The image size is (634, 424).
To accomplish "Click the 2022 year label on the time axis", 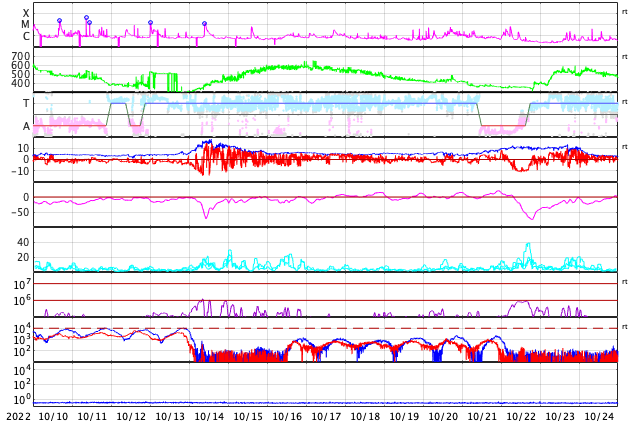I will 19,416.
